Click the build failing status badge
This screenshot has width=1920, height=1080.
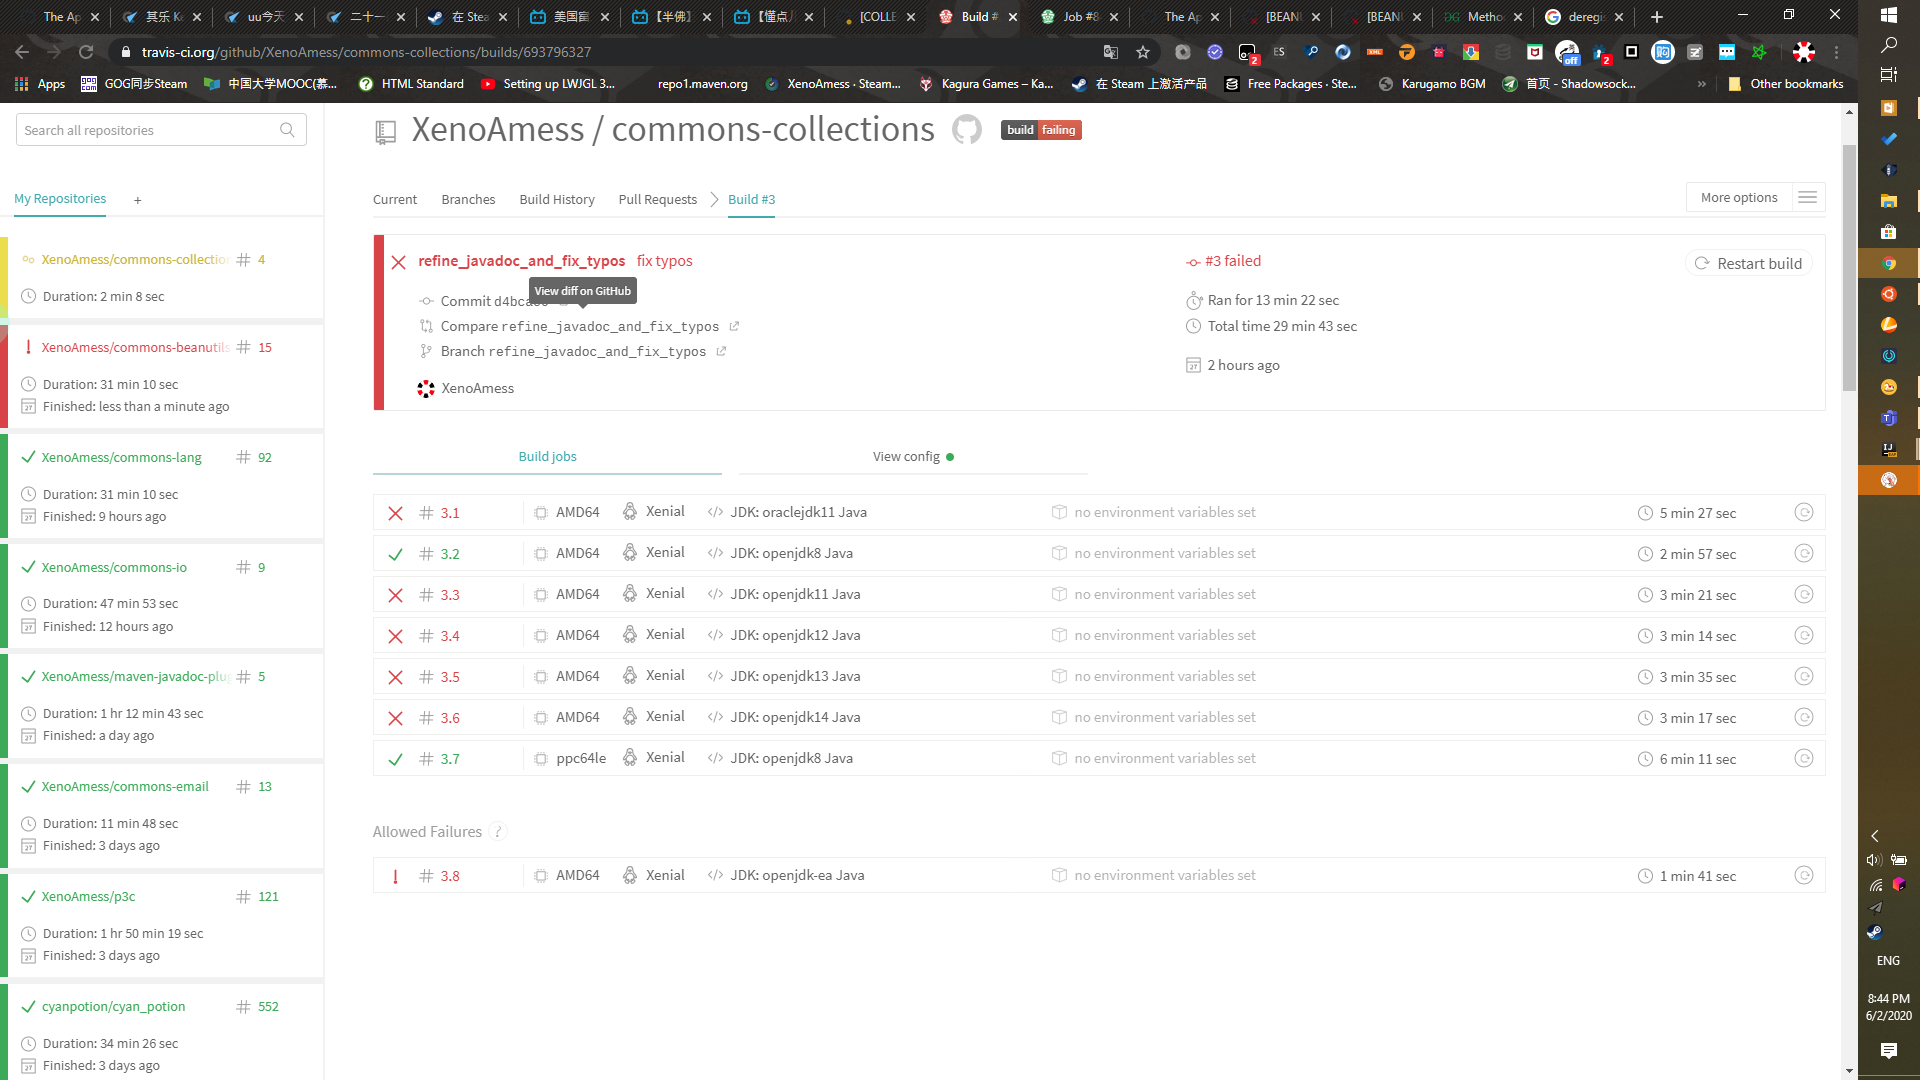point(1041,130)
